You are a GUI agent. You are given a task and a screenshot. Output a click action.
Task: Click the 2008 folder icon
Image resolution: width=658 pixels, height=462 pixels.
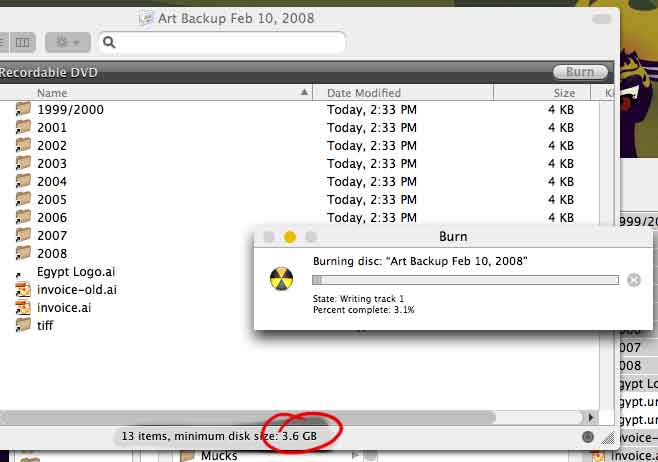pos(23,253)
